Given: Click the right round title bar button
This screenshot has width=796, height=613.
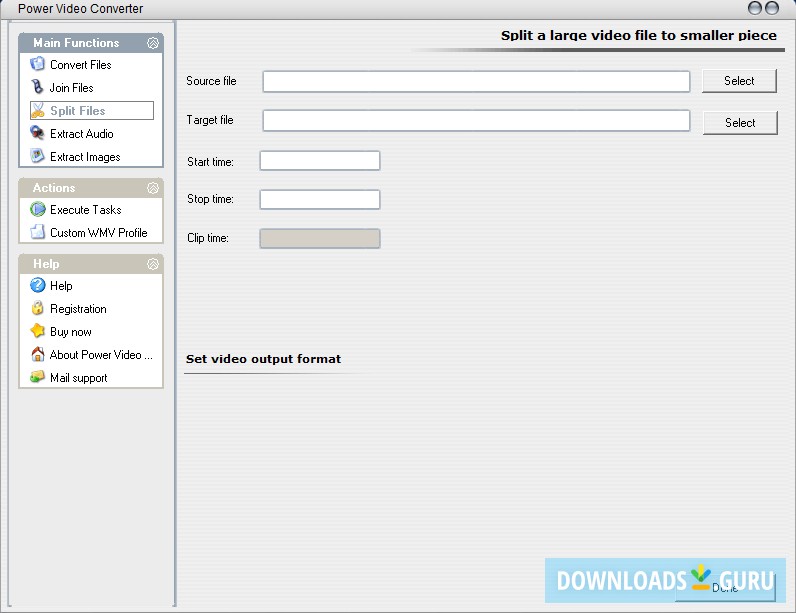Looking at the screenshot, I should pos(772,8).
